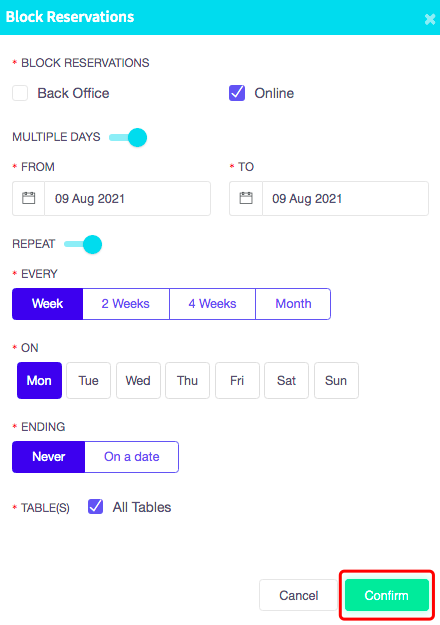Set ending to On a date
This screenshot has height=625, width=440.
[x=132, y=457]
